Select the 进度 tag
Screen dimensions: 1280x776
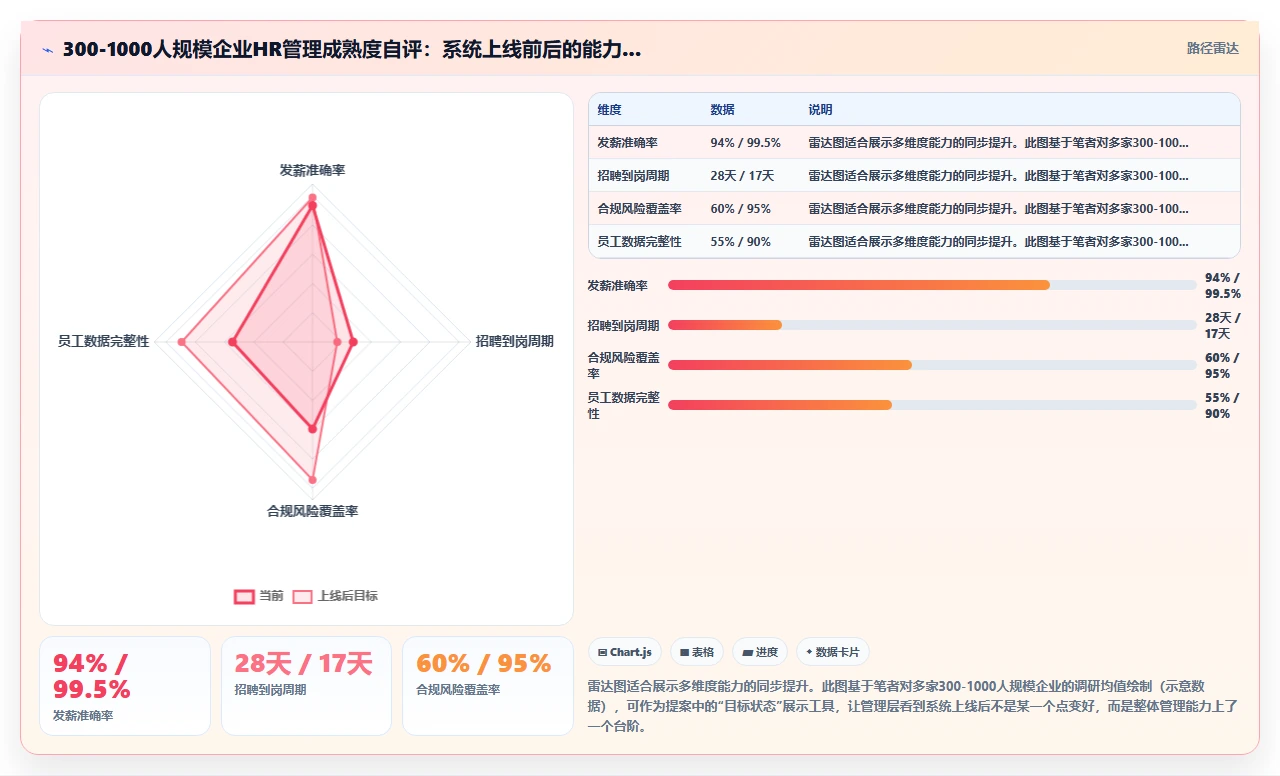pyautogui.click(x=760, y=652)
